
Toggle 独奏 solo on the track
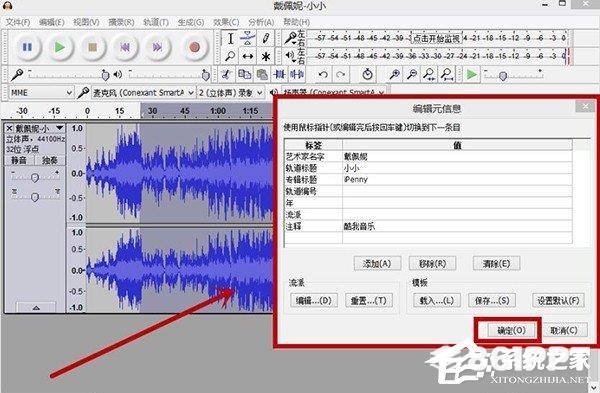point(50,160)
